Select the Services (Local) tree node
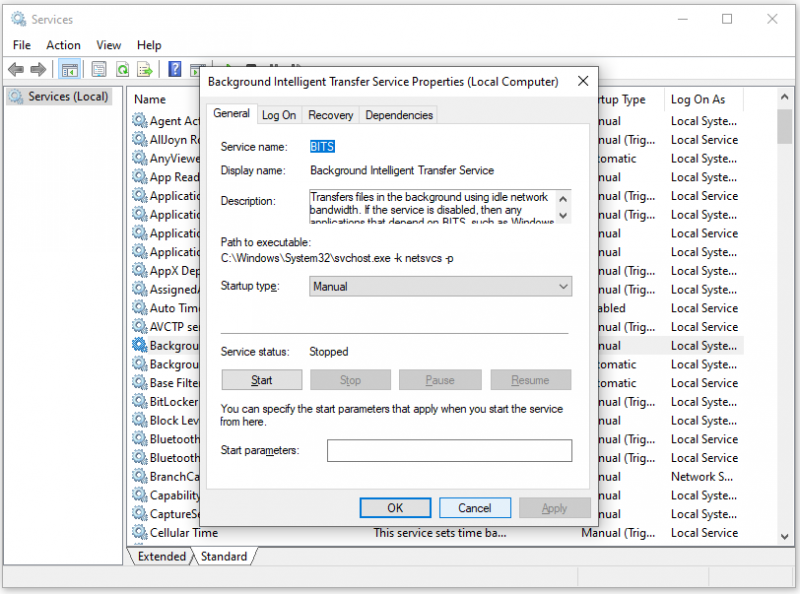 click(x=68, y=96)
